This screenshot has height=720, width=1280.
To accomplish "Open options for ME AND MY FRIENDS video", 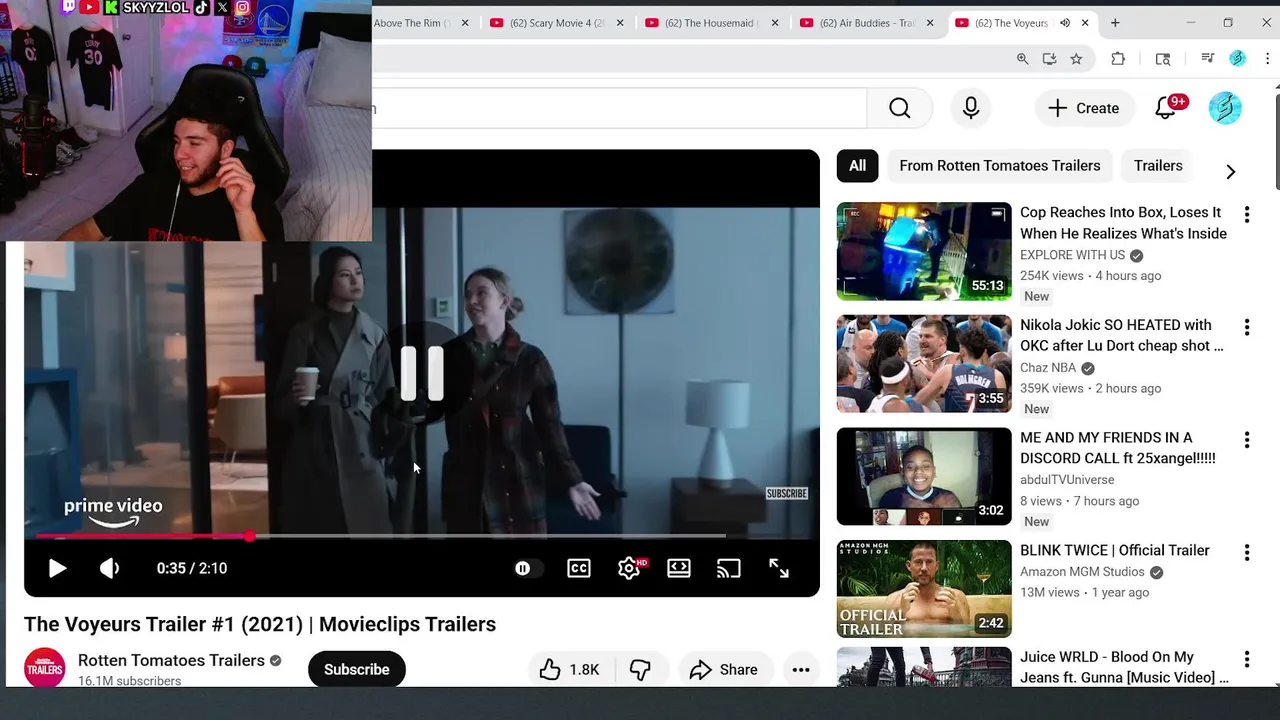I will tap(1247, 440).
